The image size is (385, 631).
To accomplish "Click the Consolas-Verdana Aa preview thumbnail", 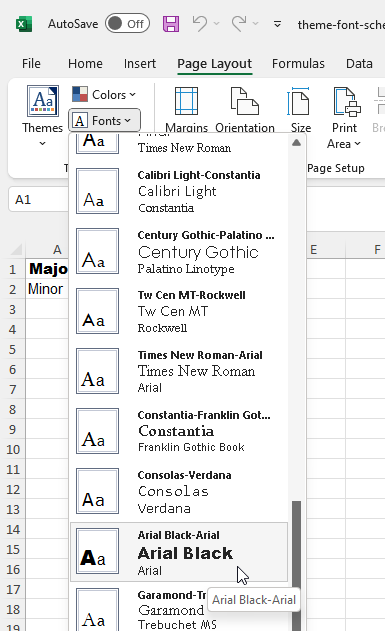I will tap(97, 491).
